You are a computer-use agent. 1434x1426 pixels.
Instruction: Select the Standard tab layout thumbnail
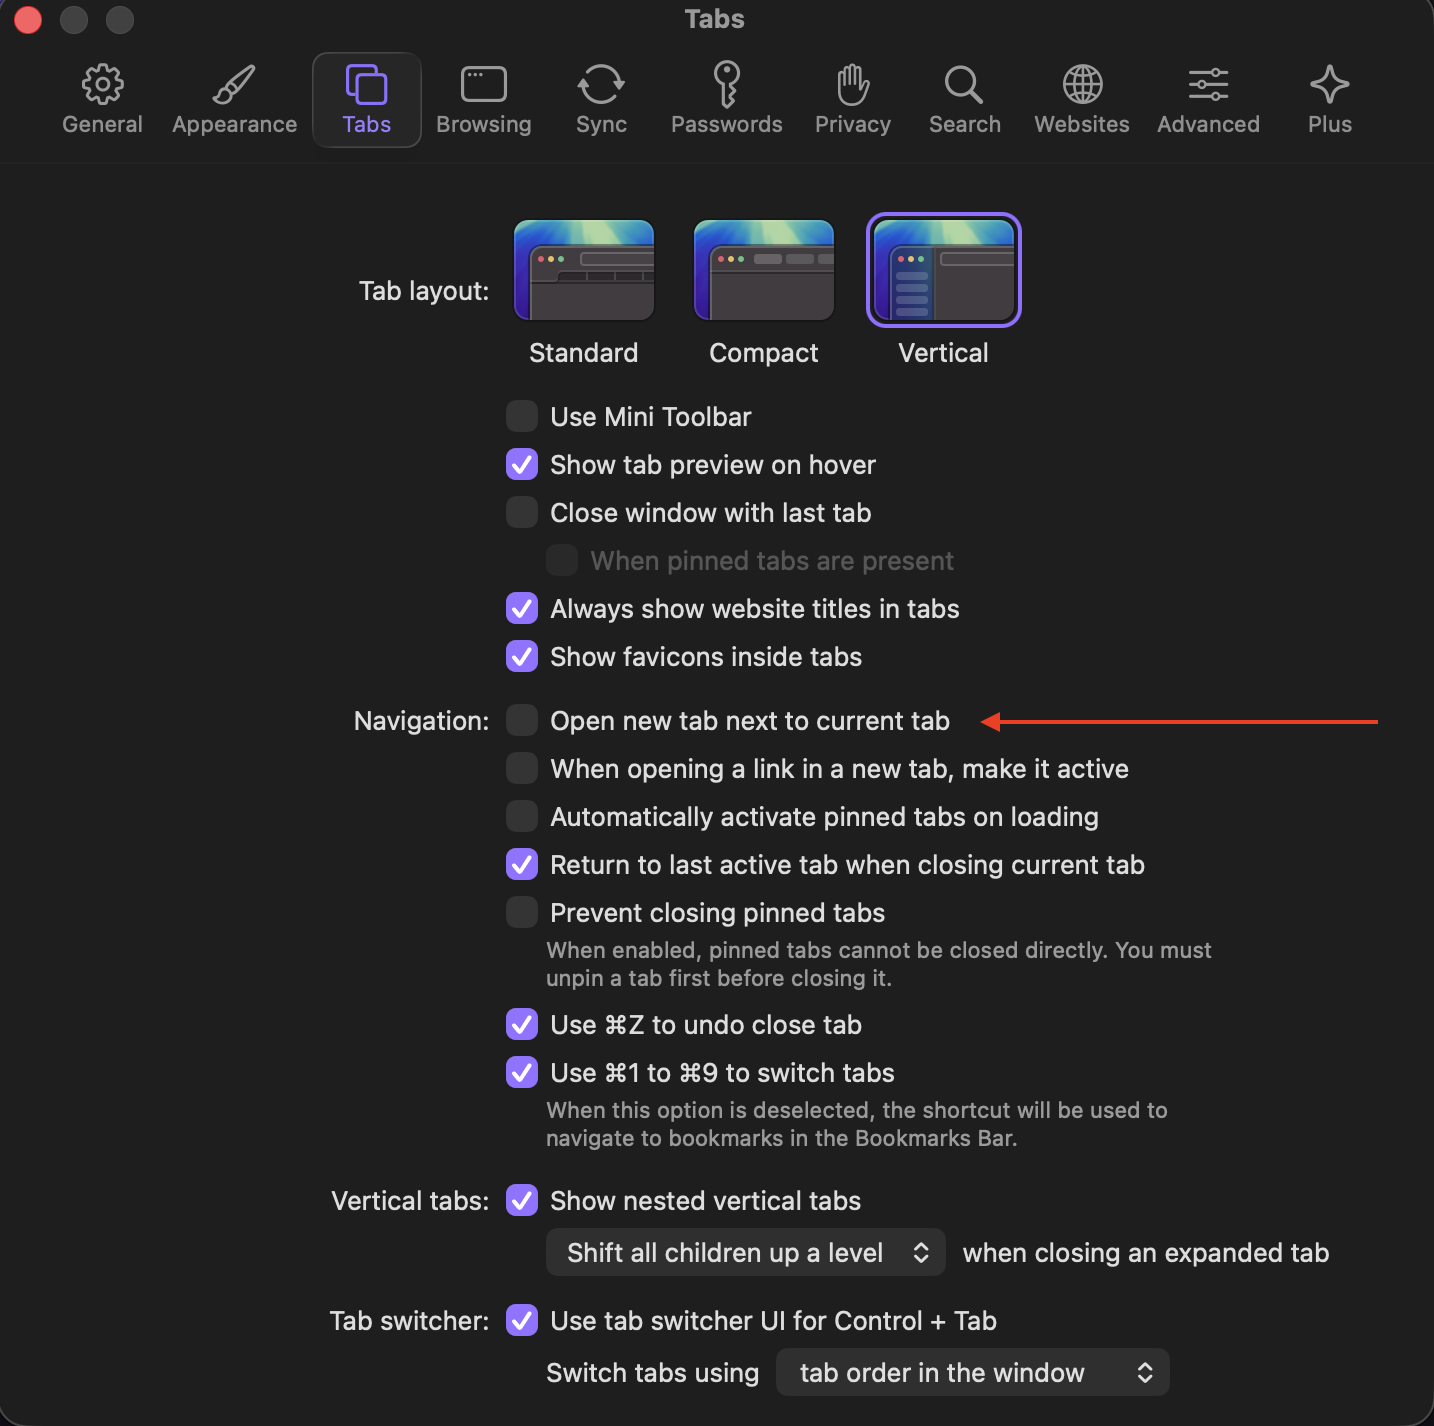click(584, 271)
